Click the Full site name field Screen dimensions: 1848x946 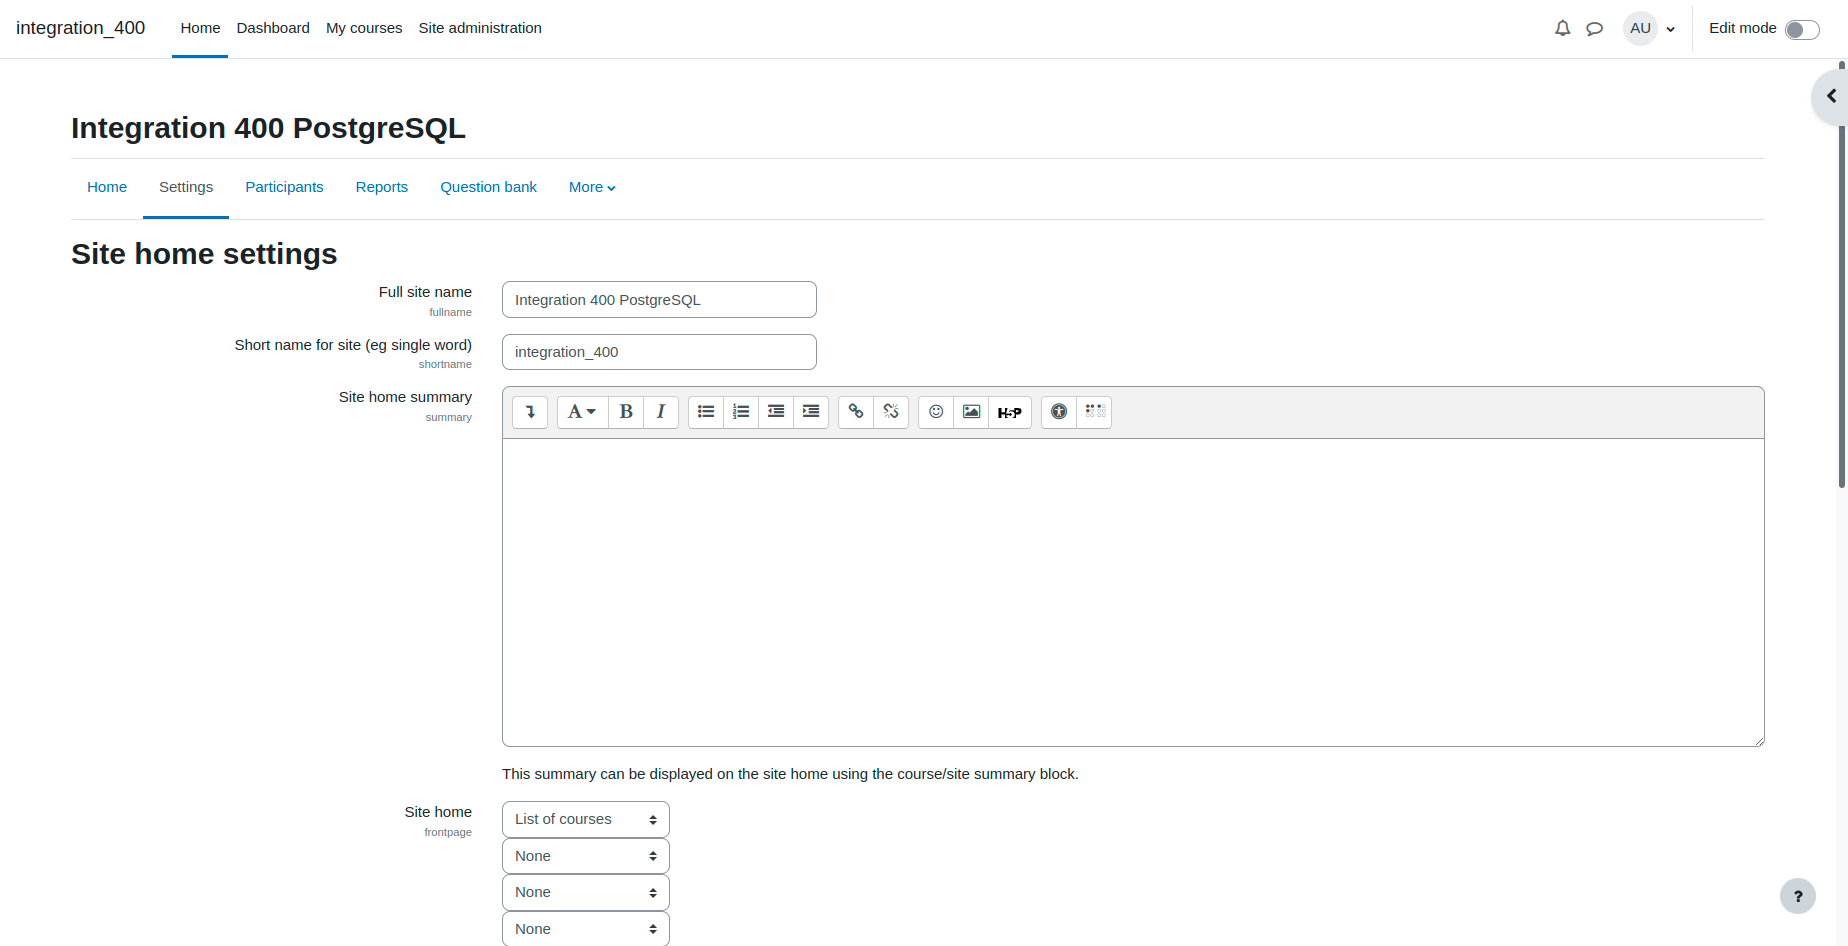(659, 300)
